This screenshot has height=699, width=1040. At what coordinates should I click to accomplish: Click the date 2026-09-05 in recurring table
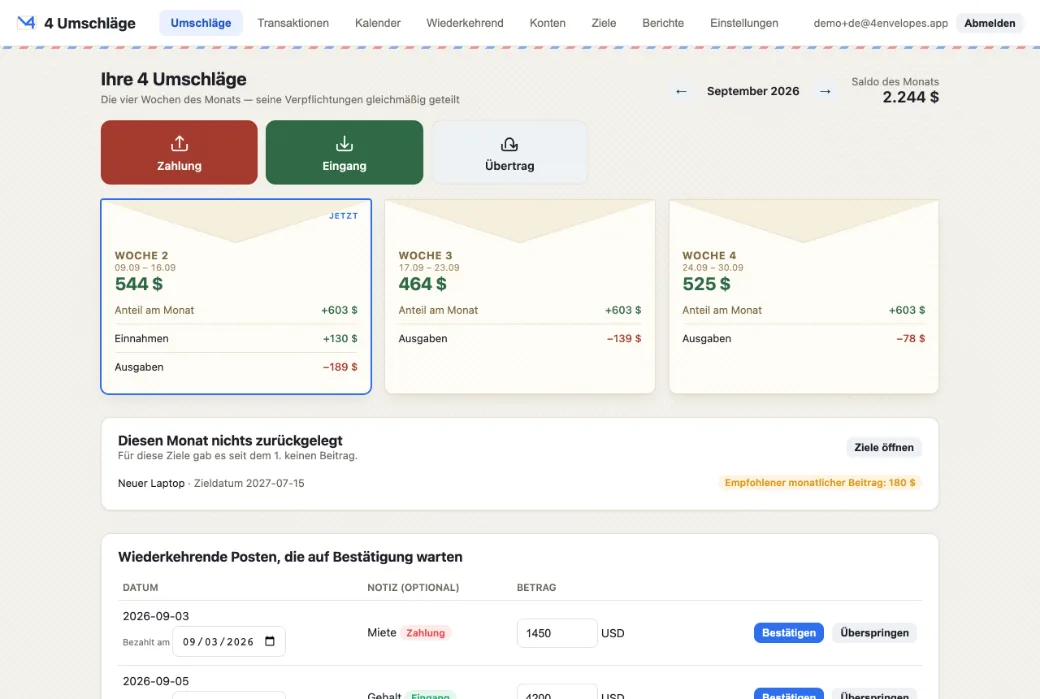click(156, 681)
